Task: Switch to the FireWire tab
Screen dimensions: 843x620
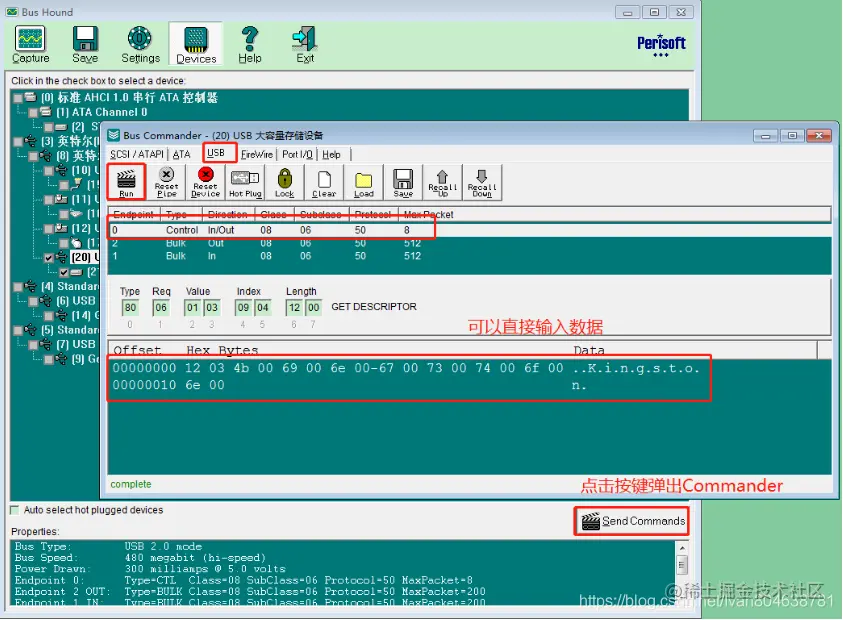Action: coord(257,154)
